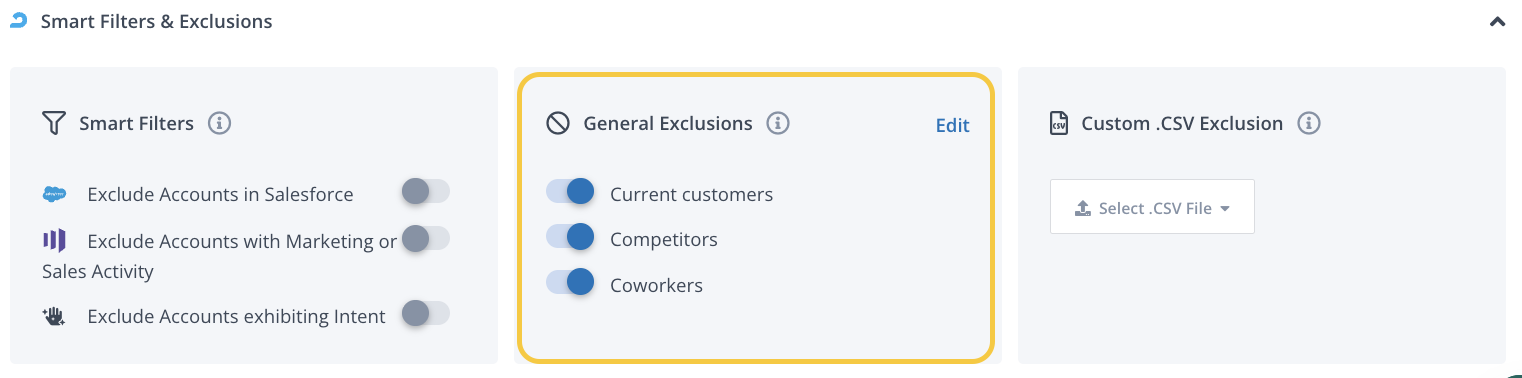Image resolution: width=1522 pixels, height=378 pixels.
Task: Click the General Exclusions prohibited-circle icon
Action: (558, 123)
